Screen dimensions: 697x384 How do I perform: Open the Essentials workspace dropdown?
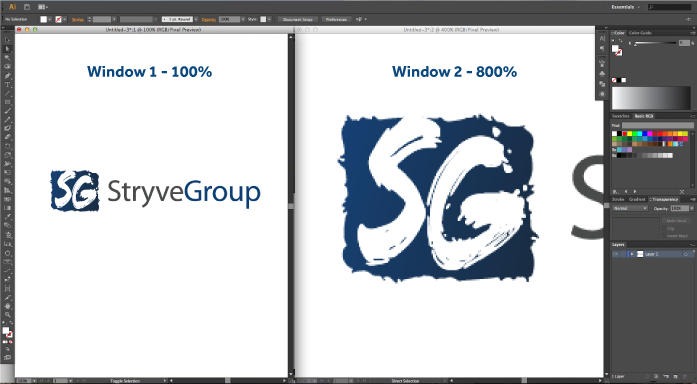tap(625, 7)
